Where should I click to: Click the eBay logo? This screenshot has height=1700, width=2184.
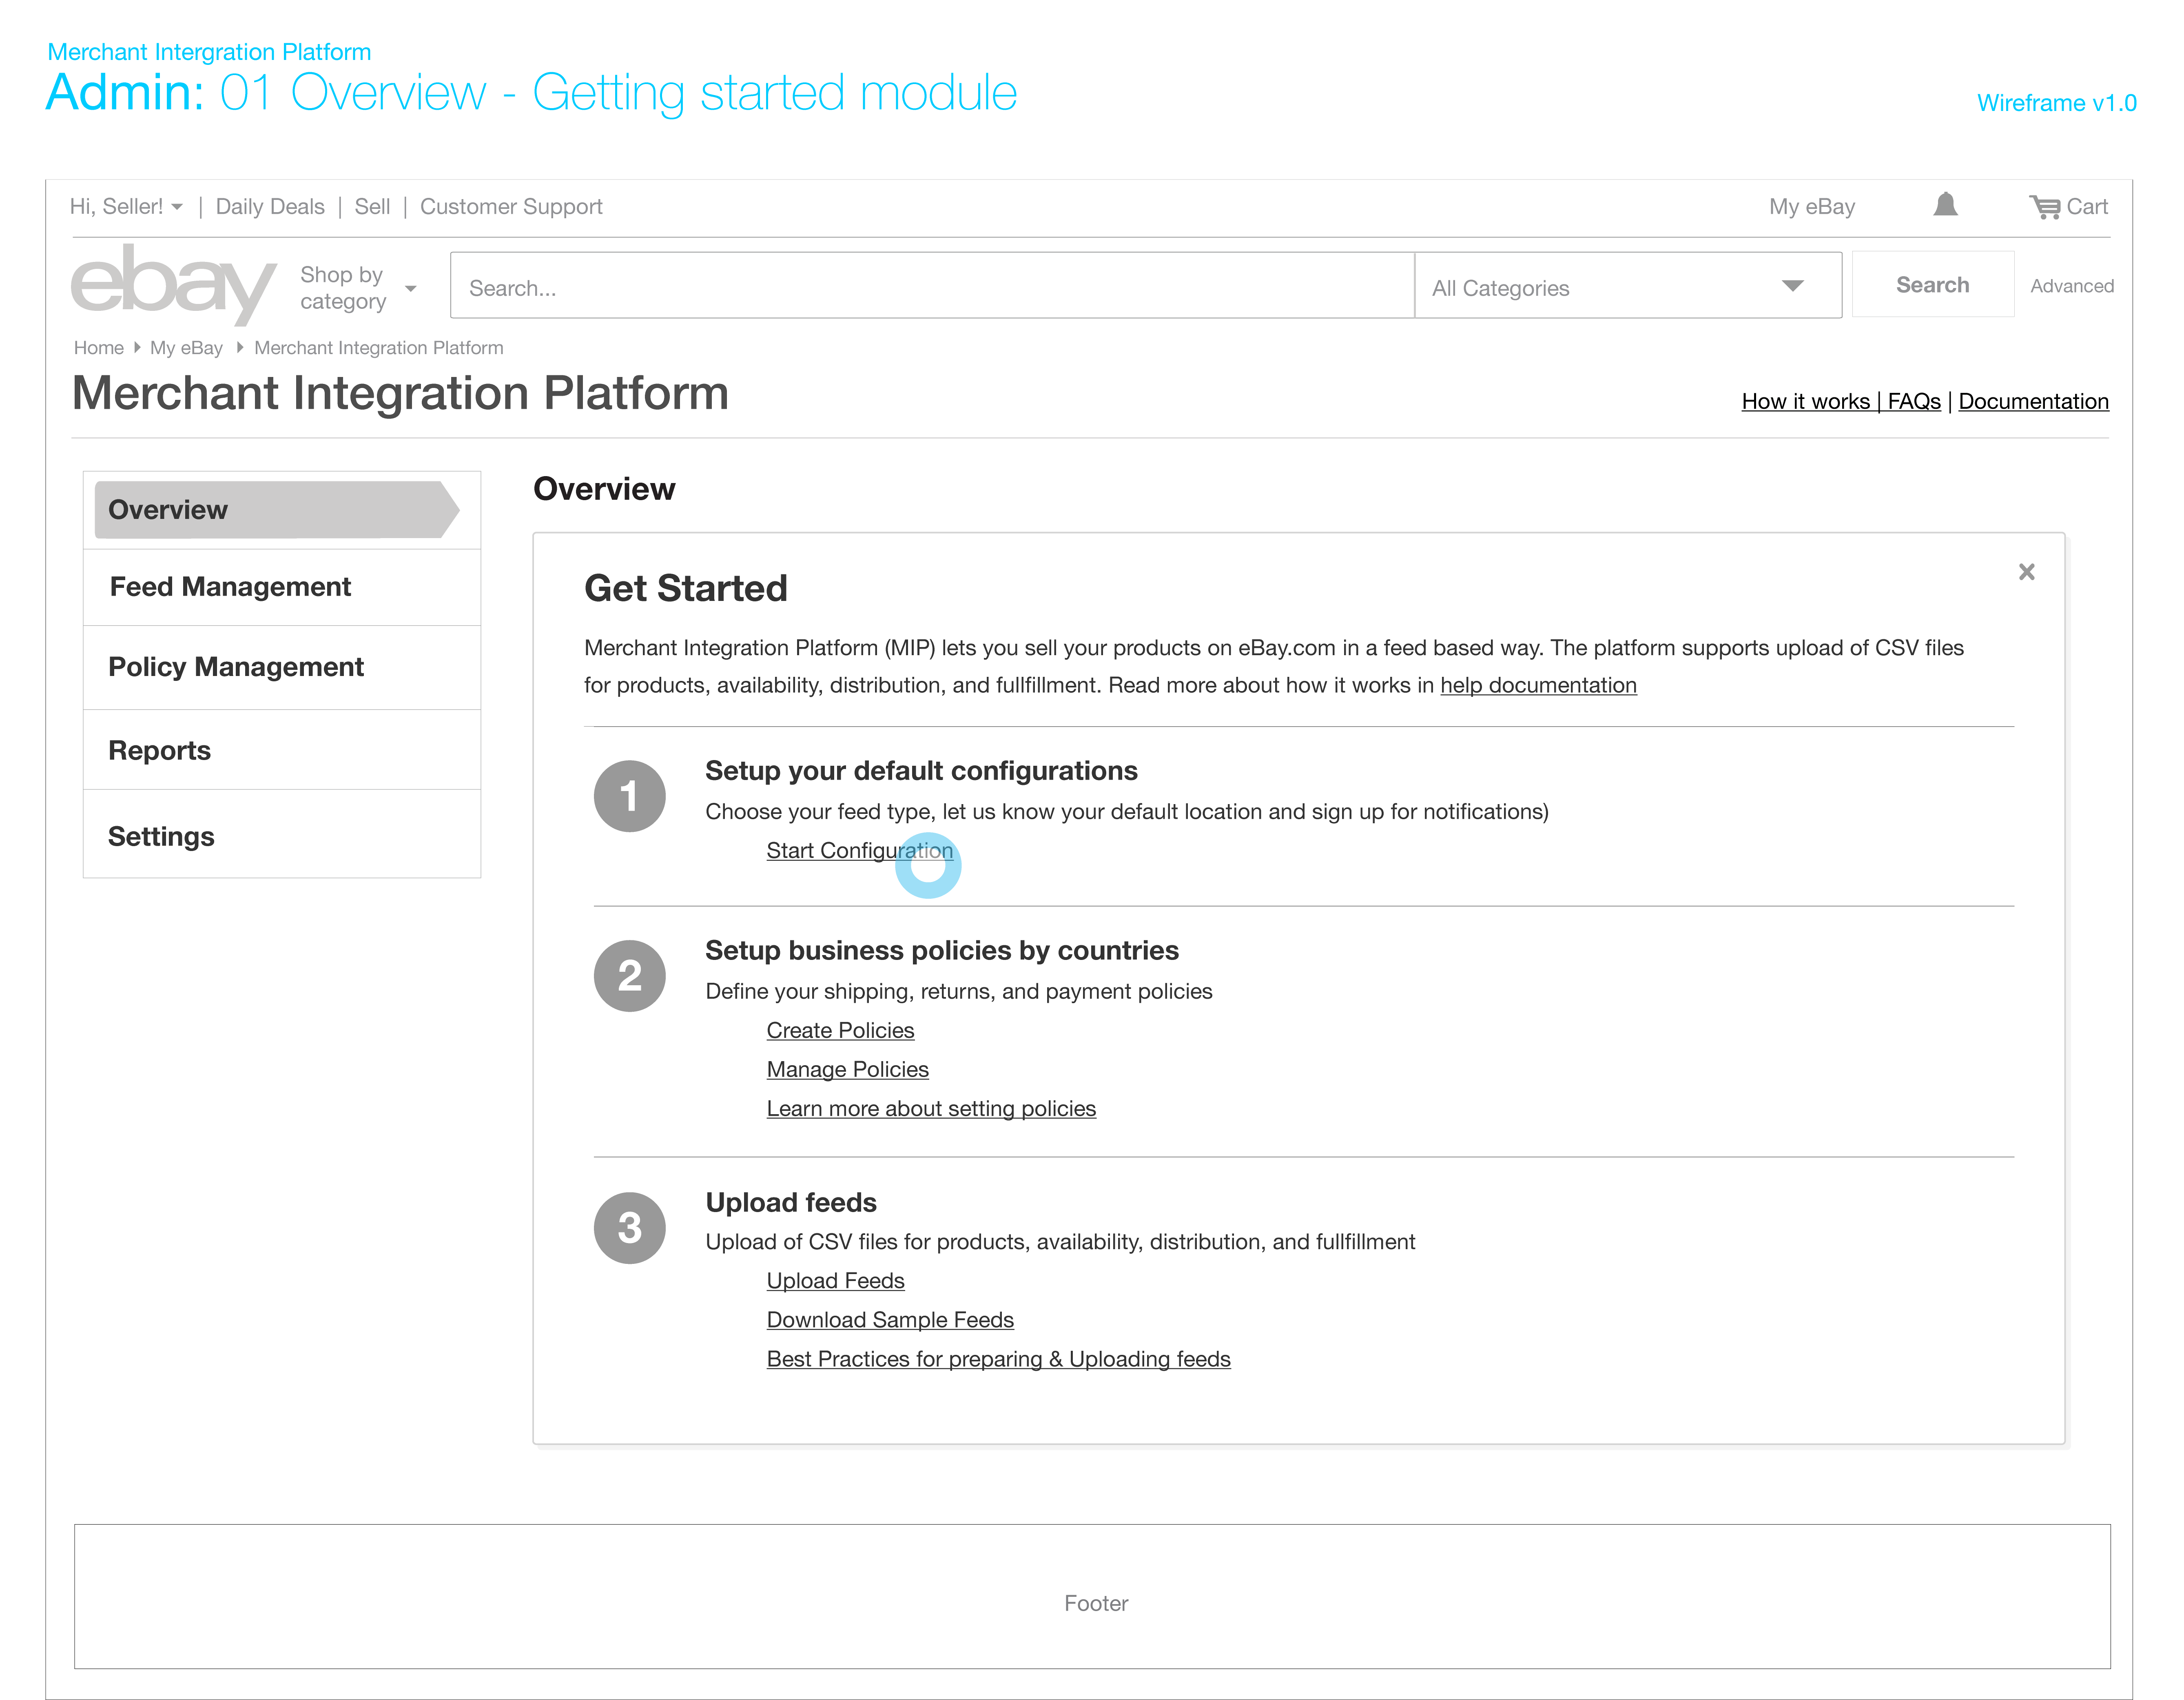(173, 284)
